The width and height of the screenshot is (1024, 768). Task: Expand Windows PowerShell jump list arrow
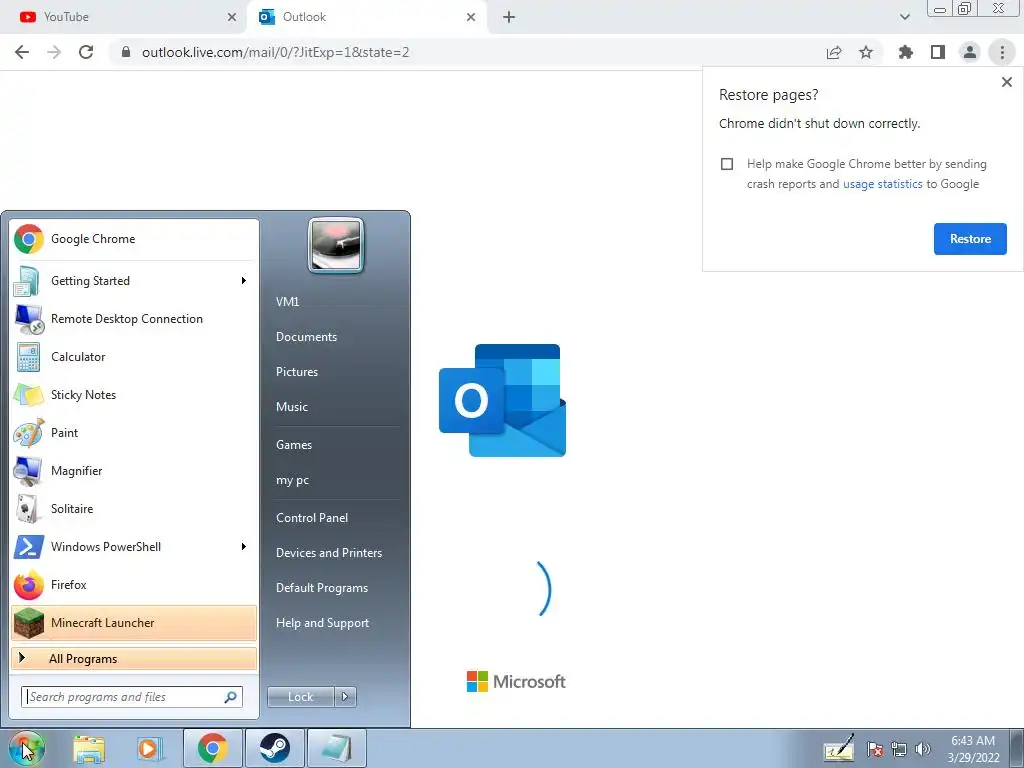(x=244, y=547)
